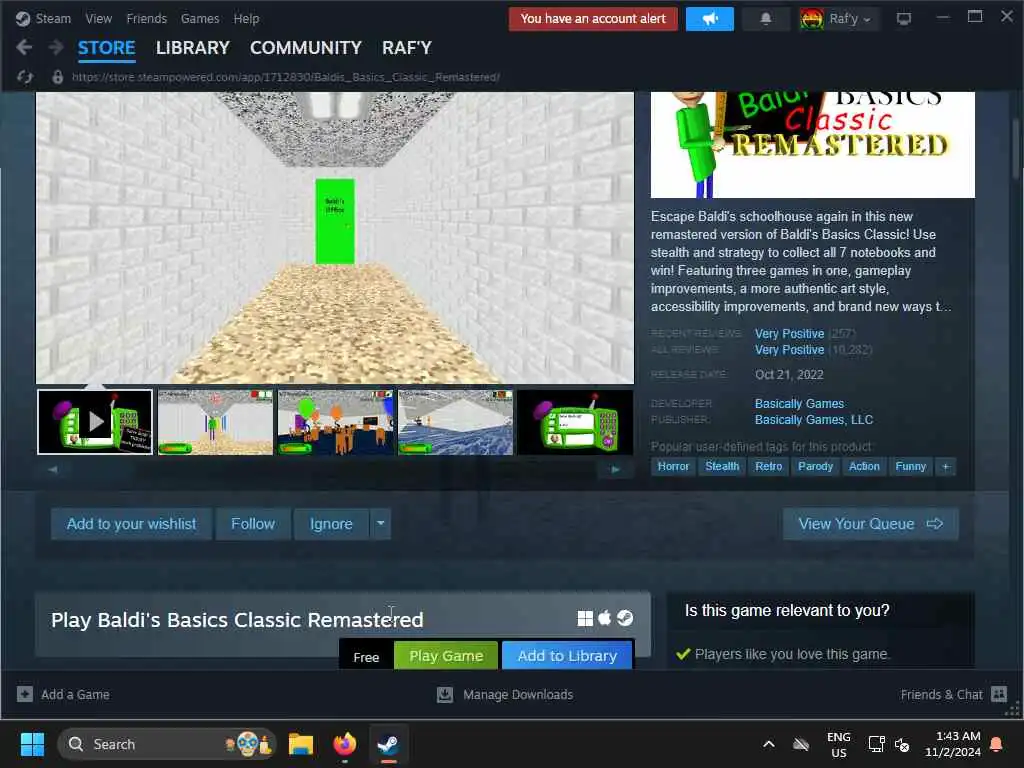This screenshot has width=1024, height=768.
Task: Follow this game
Action: click(253, 524)
